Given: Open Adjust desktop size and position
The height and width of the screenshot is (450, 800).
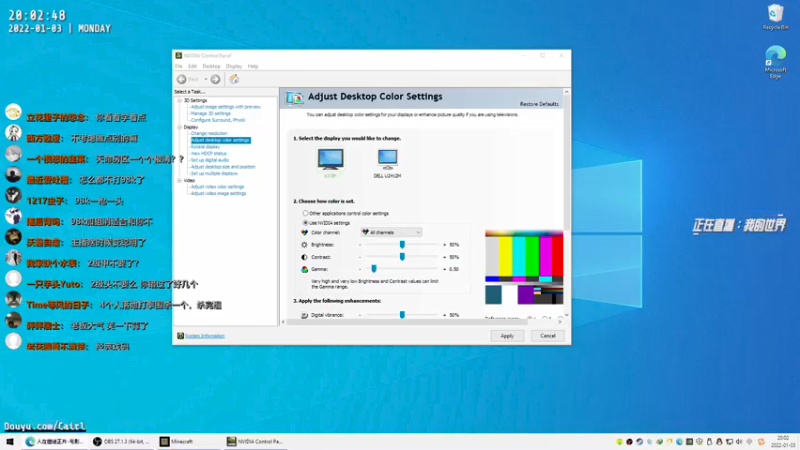Looking at the screenshot, I should point(223,167).
